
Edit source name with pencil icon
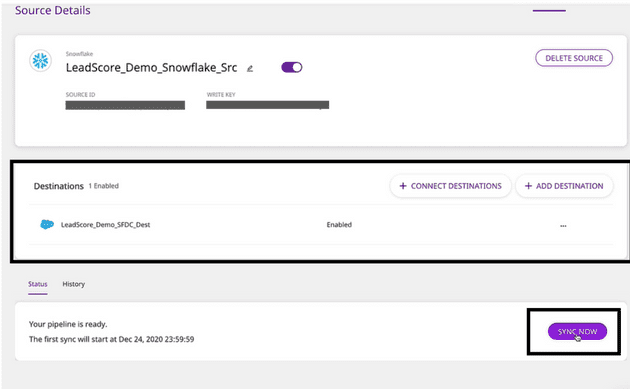coord(250,69)
